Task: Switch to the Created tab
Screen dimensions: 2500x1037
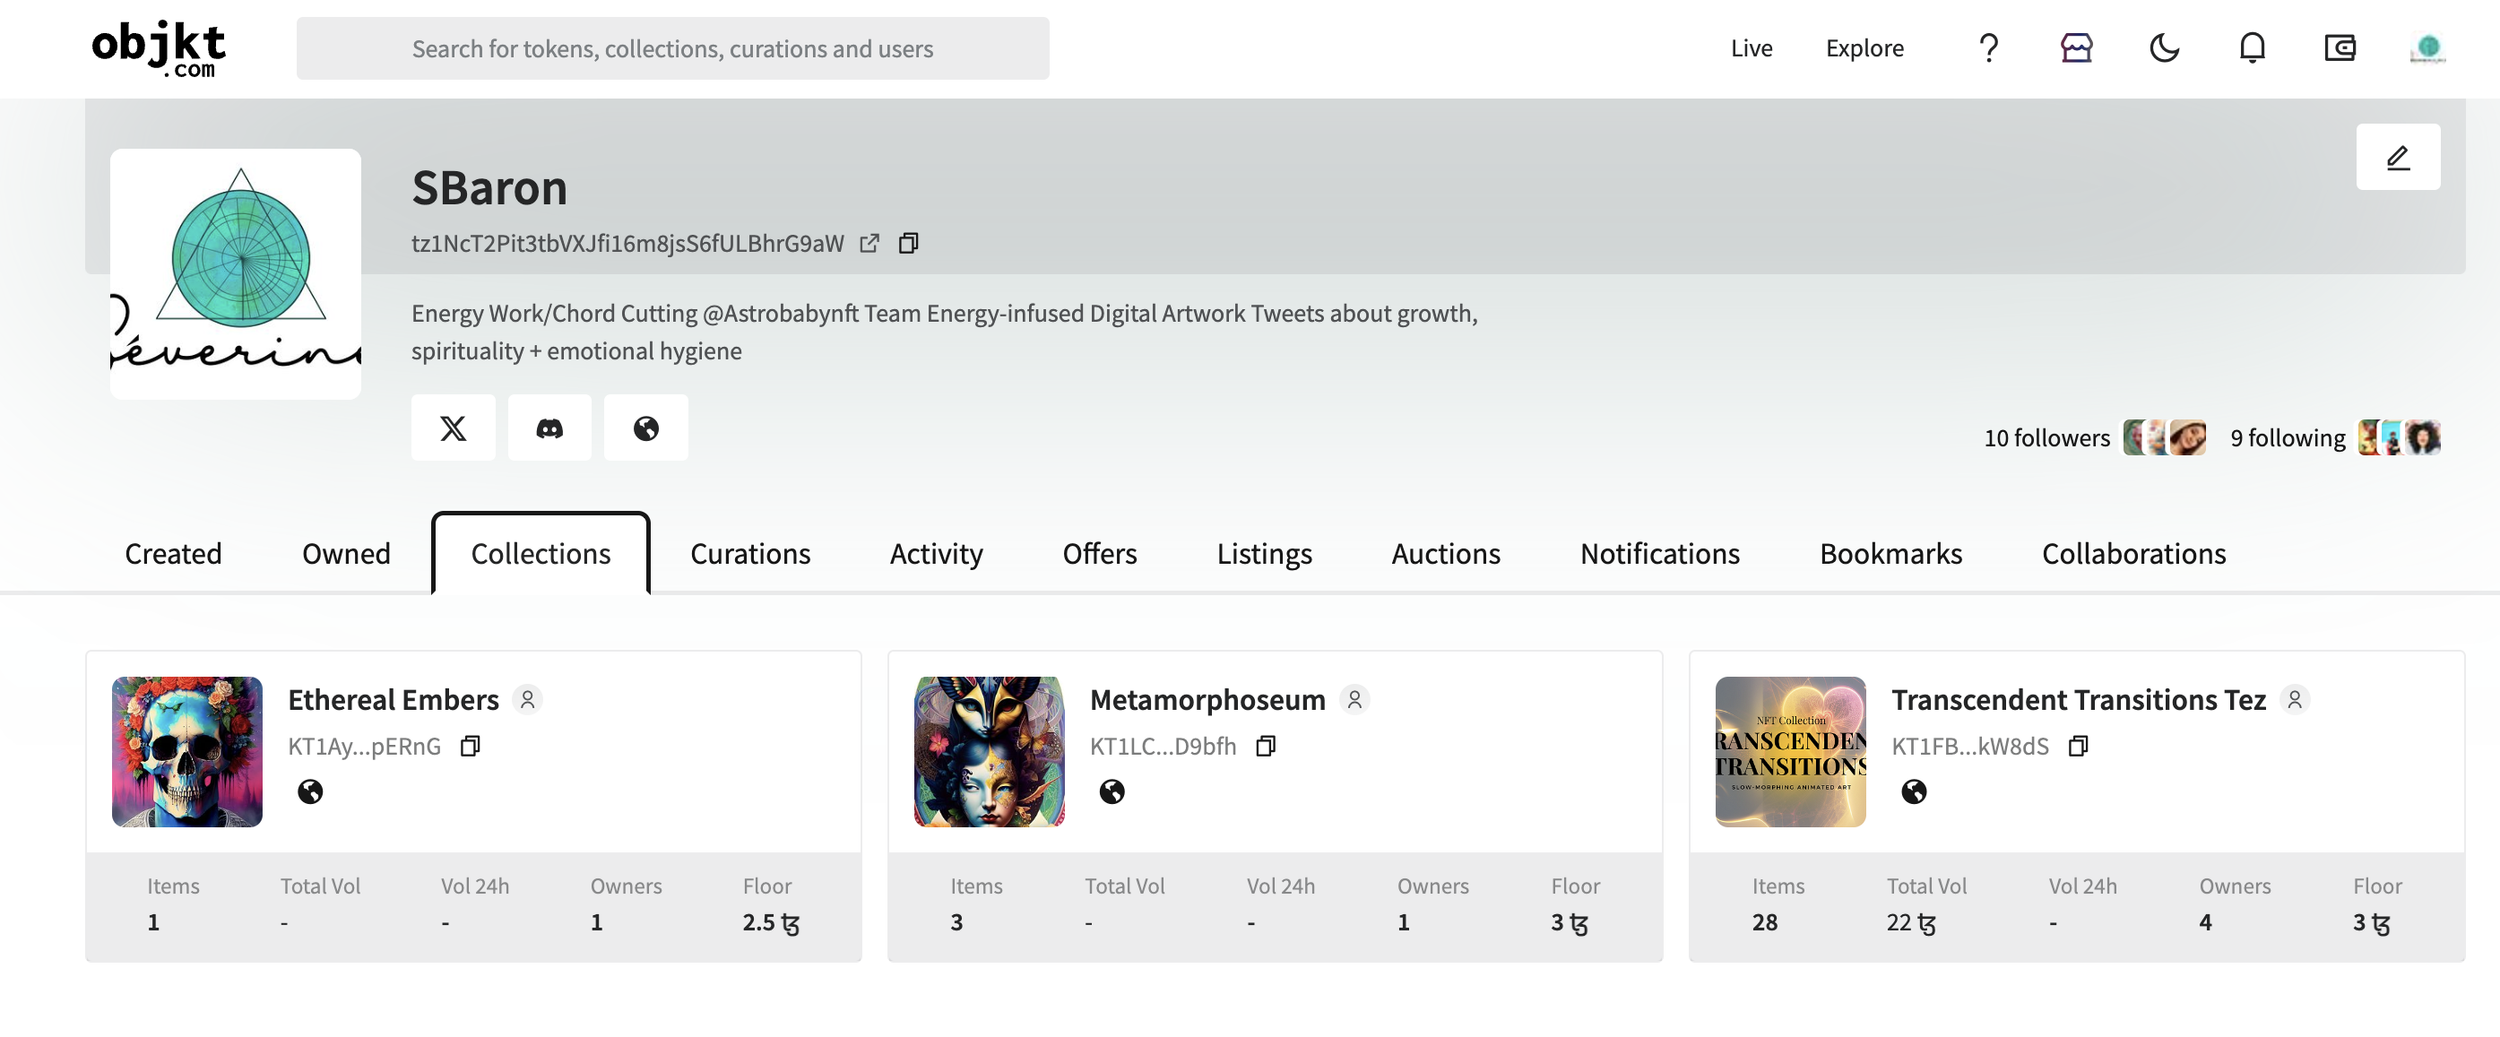Action: [x=173, y=553]
